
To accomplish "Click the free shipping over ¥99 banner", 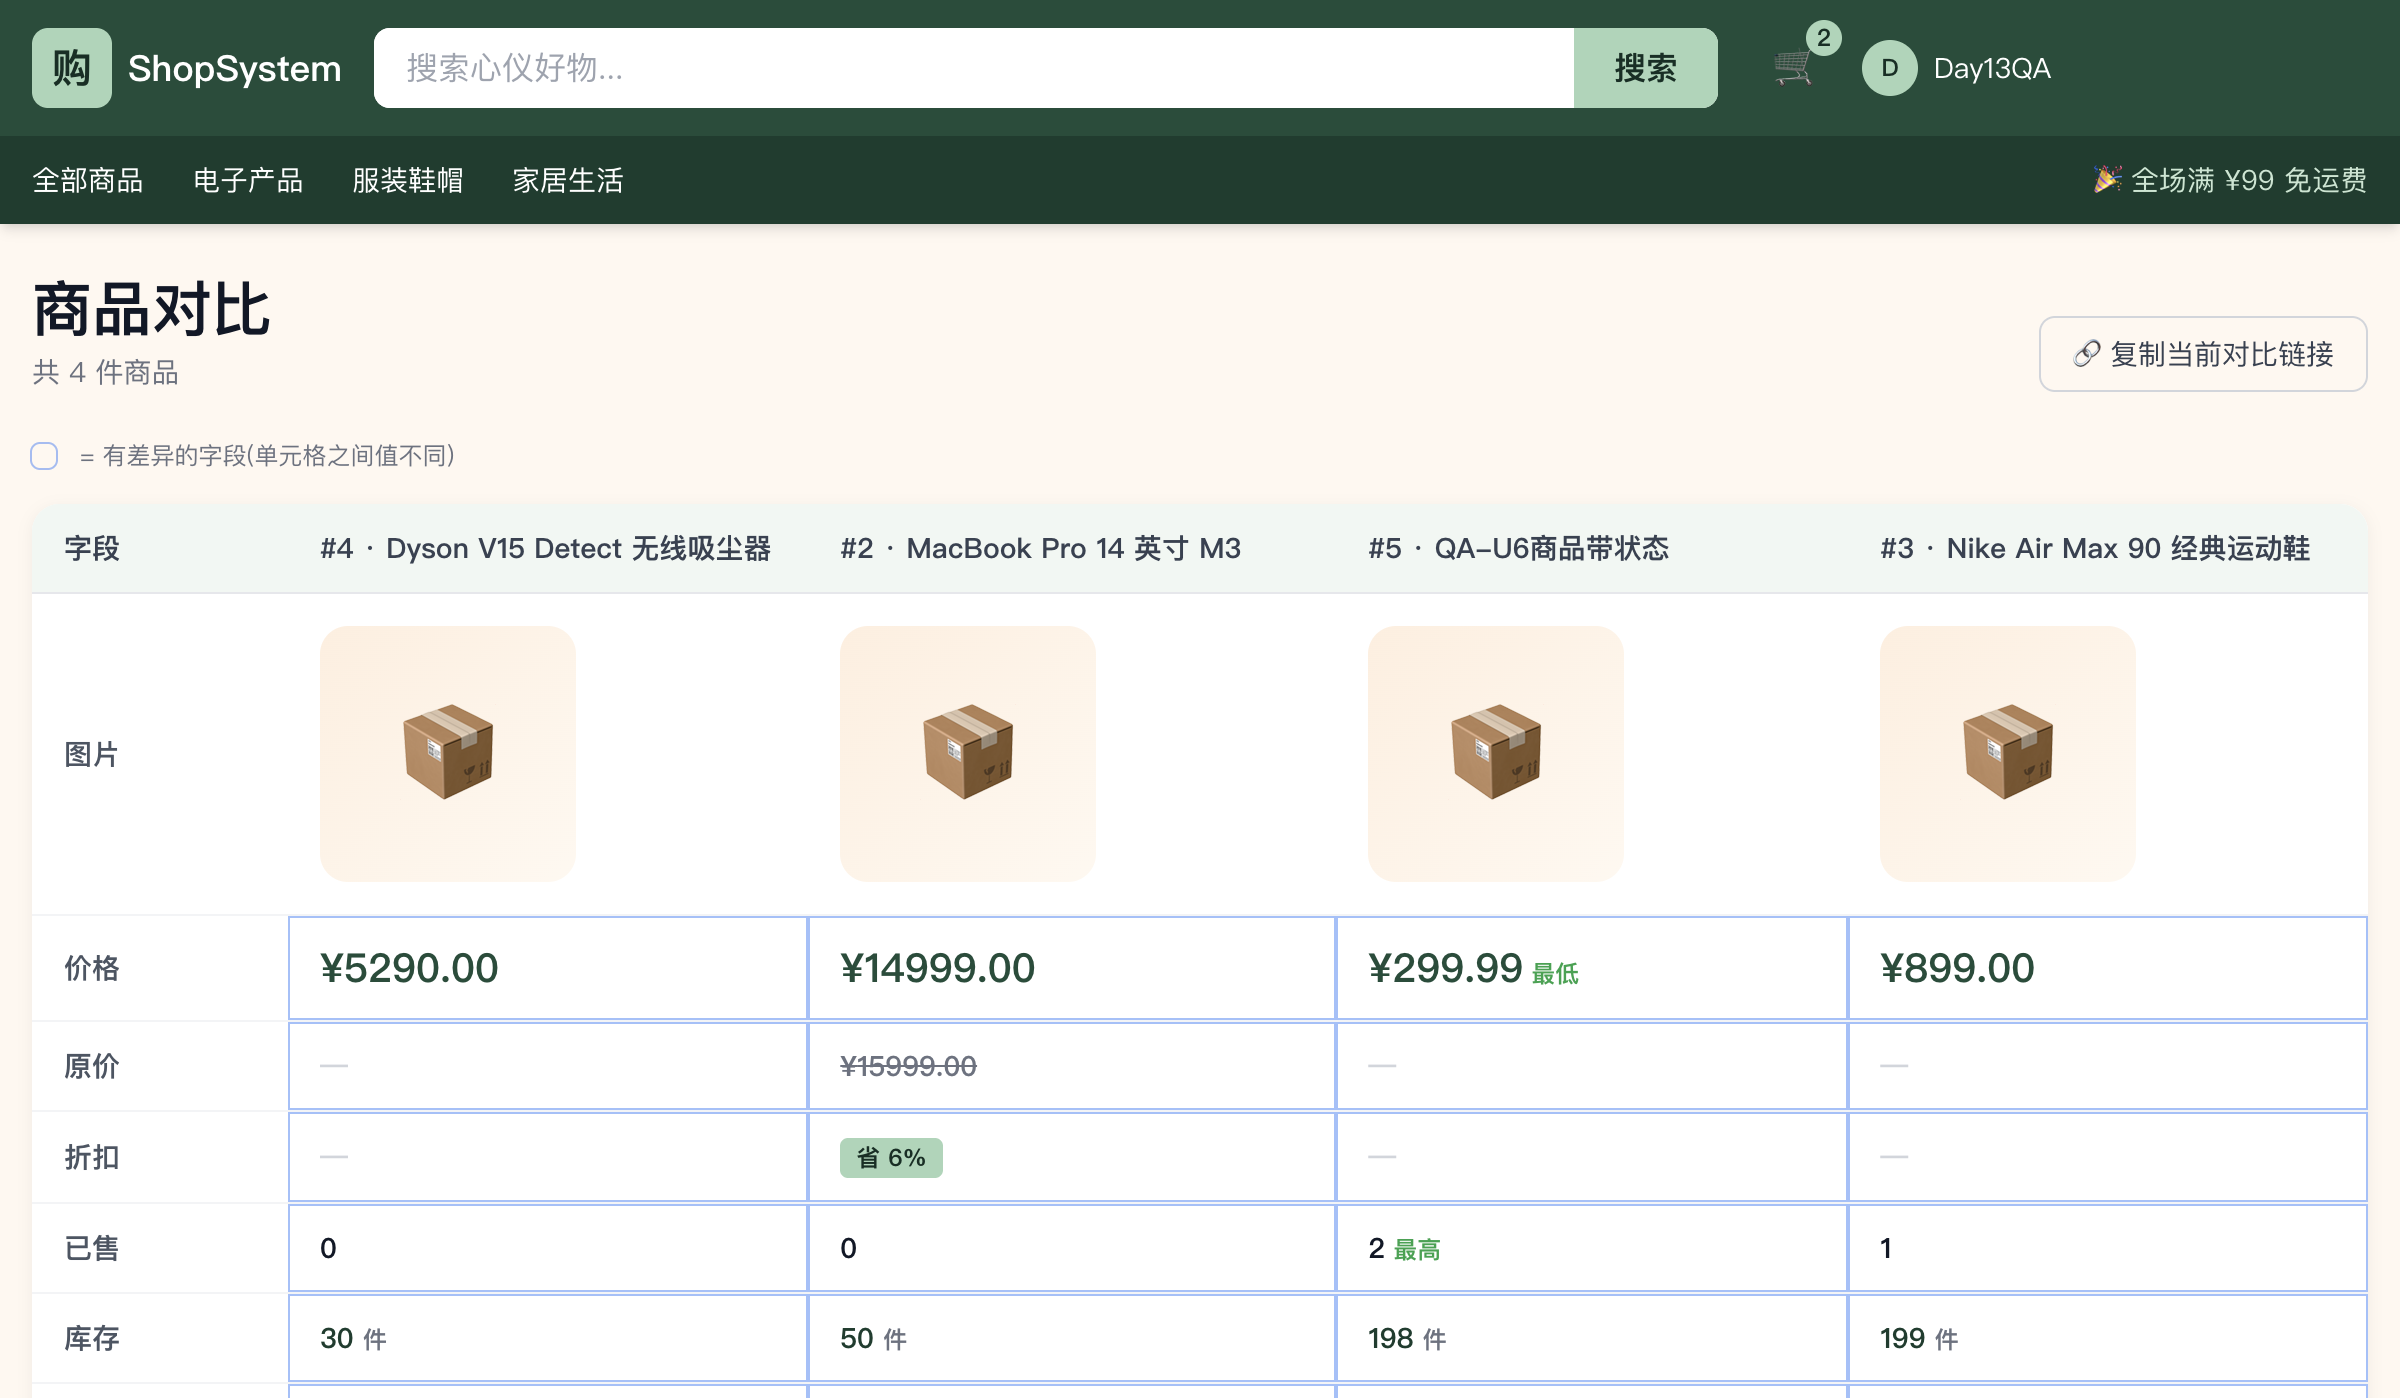I will [2230, 180].
